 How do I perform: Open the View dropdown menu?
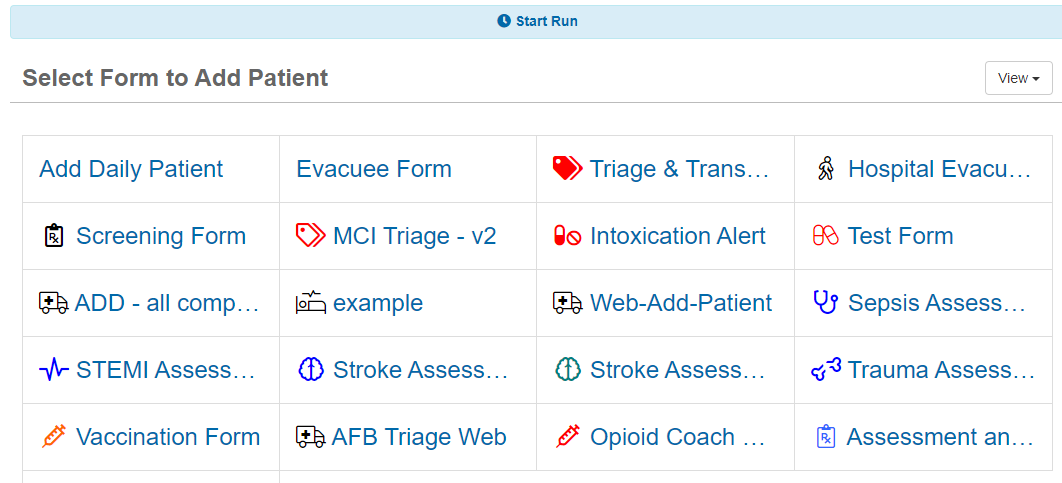[x=1018, y=78]
